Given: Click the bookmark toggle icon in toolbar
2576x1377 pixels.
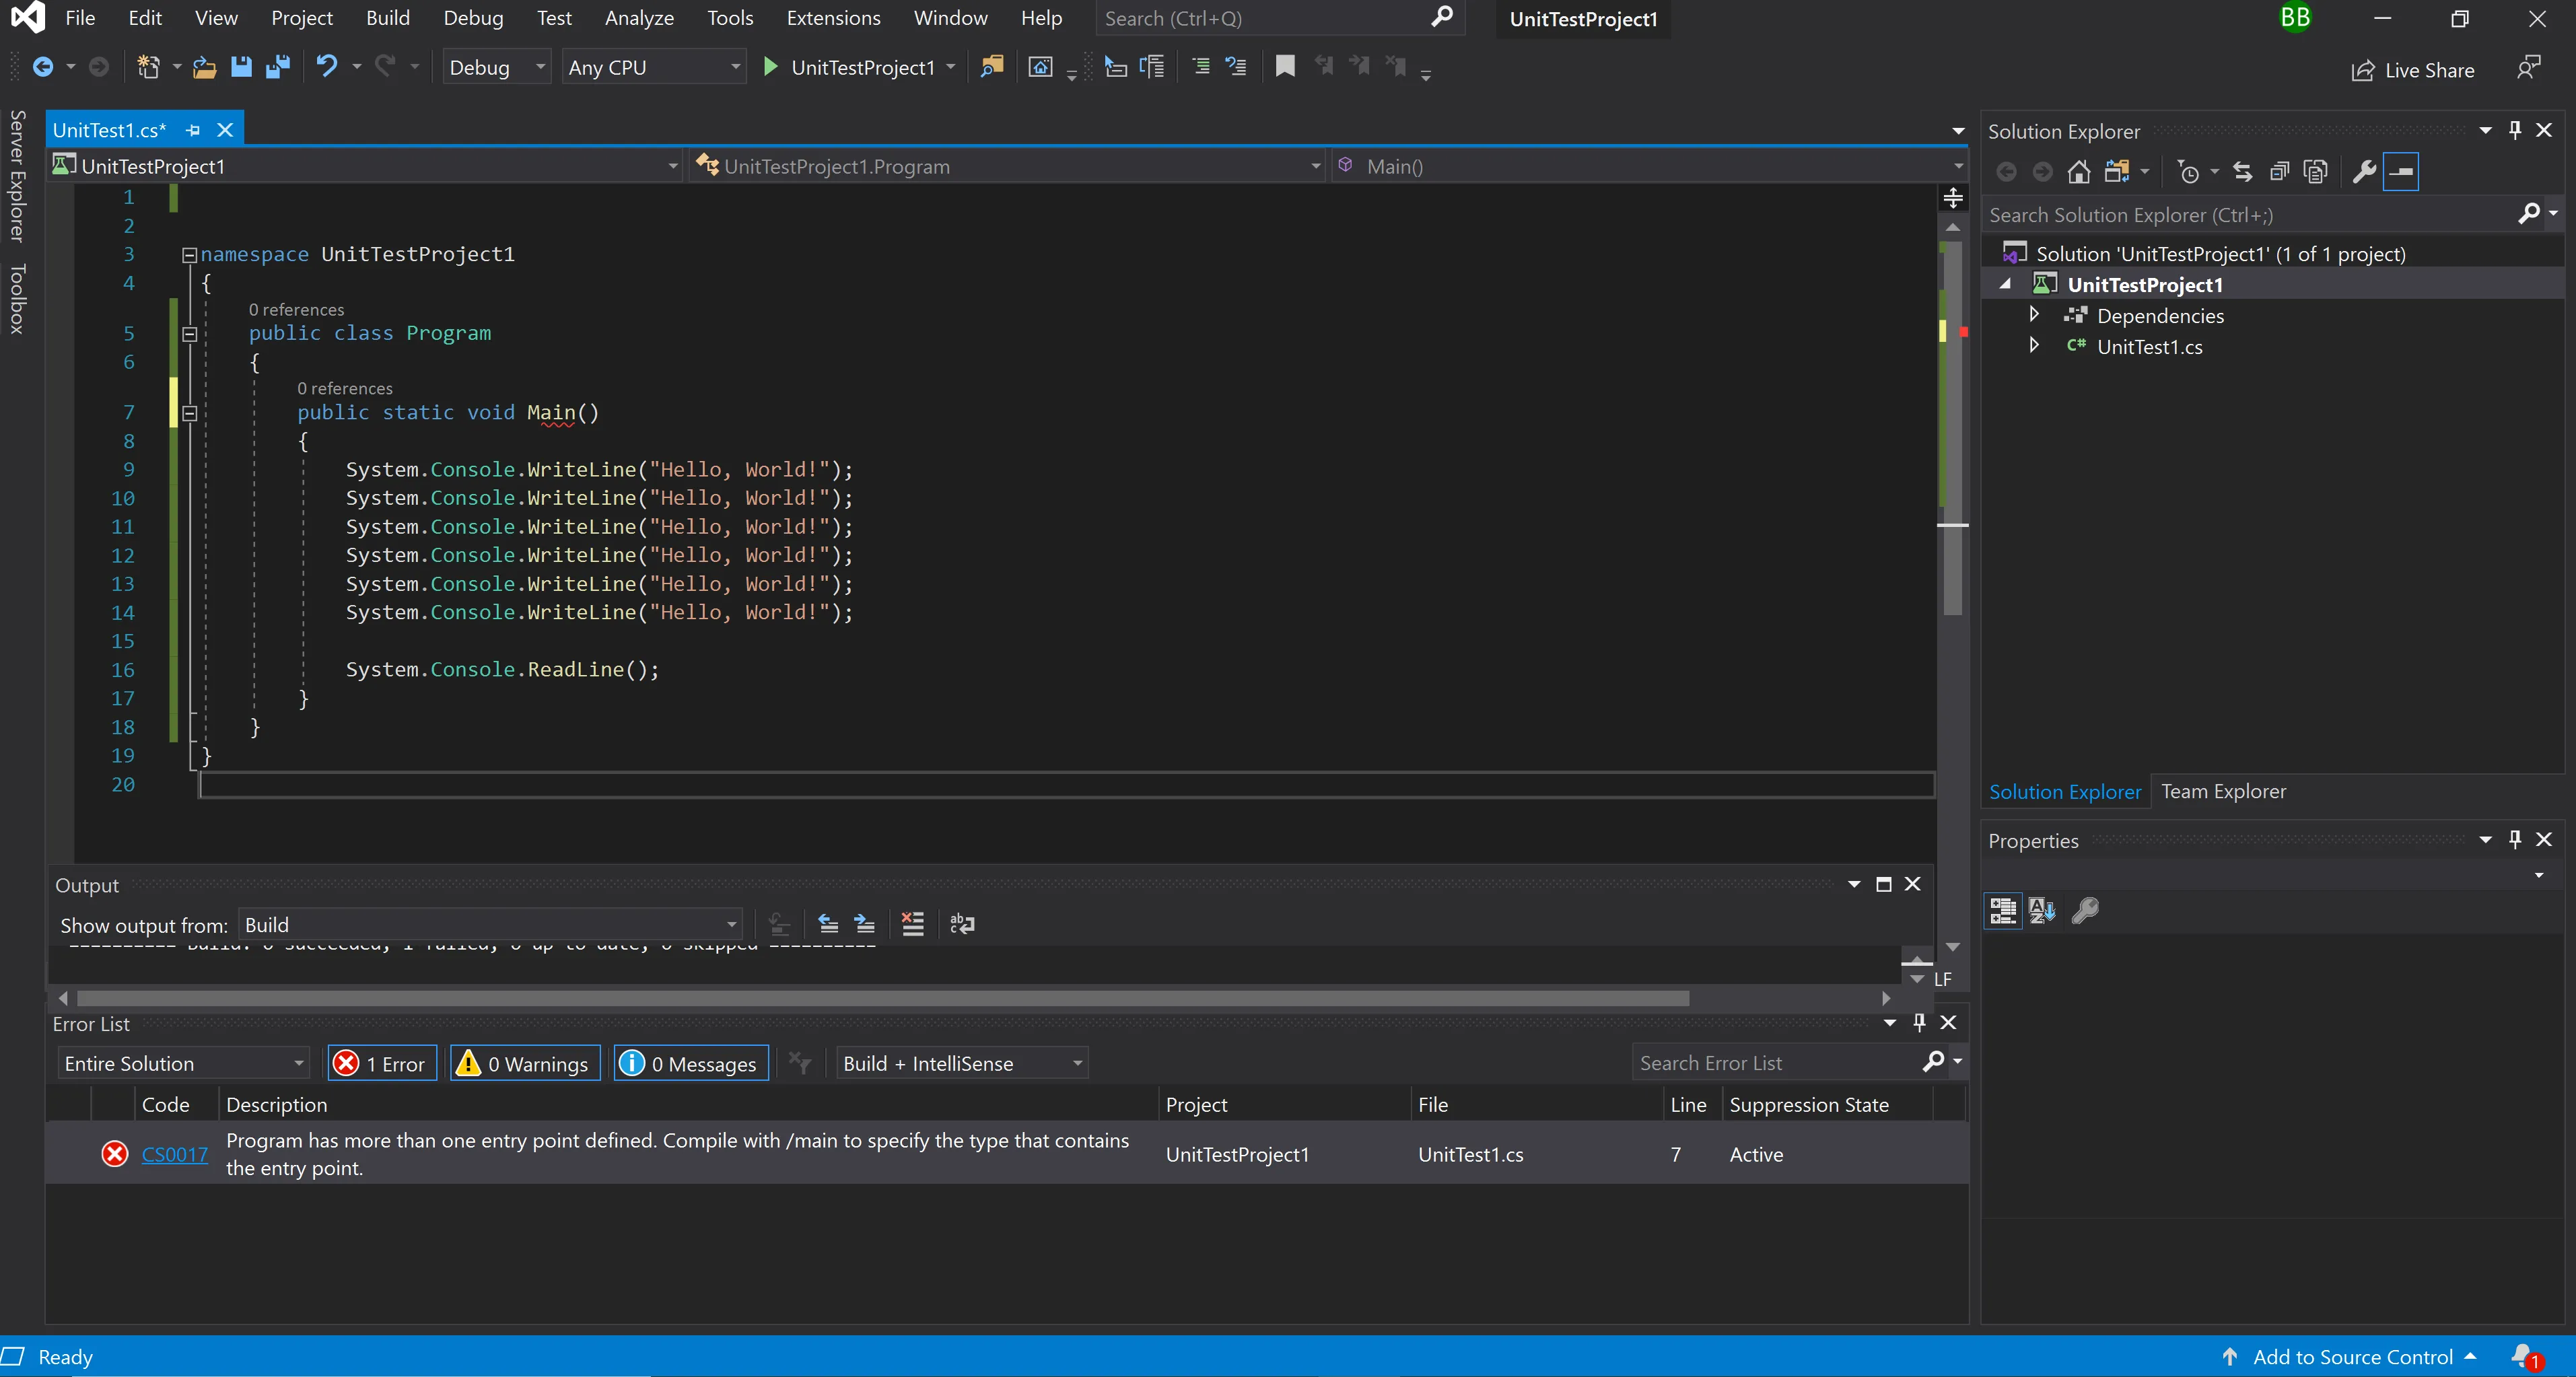Looking at the screenshot, I should 1285,67.
